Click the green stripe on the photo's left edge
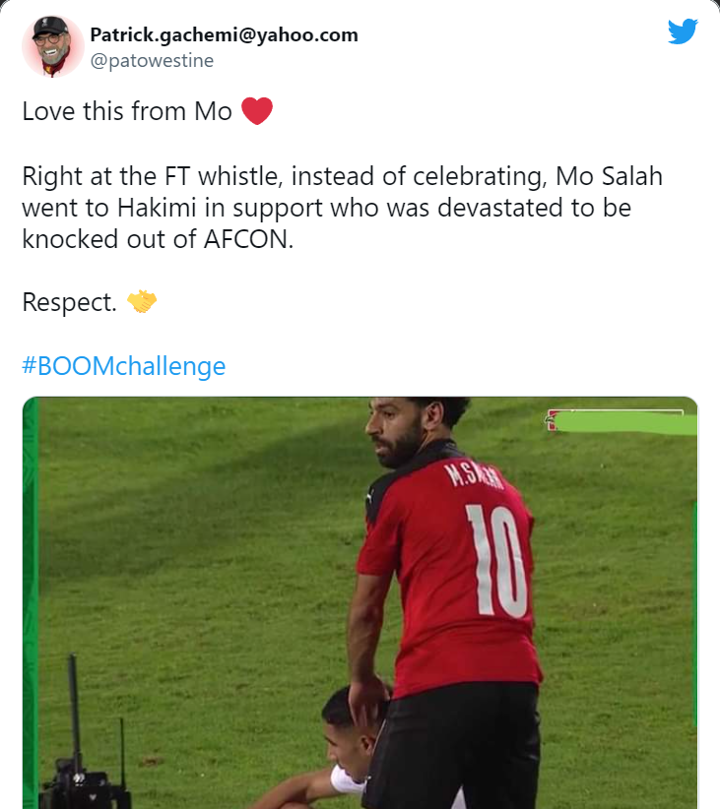 29,600
